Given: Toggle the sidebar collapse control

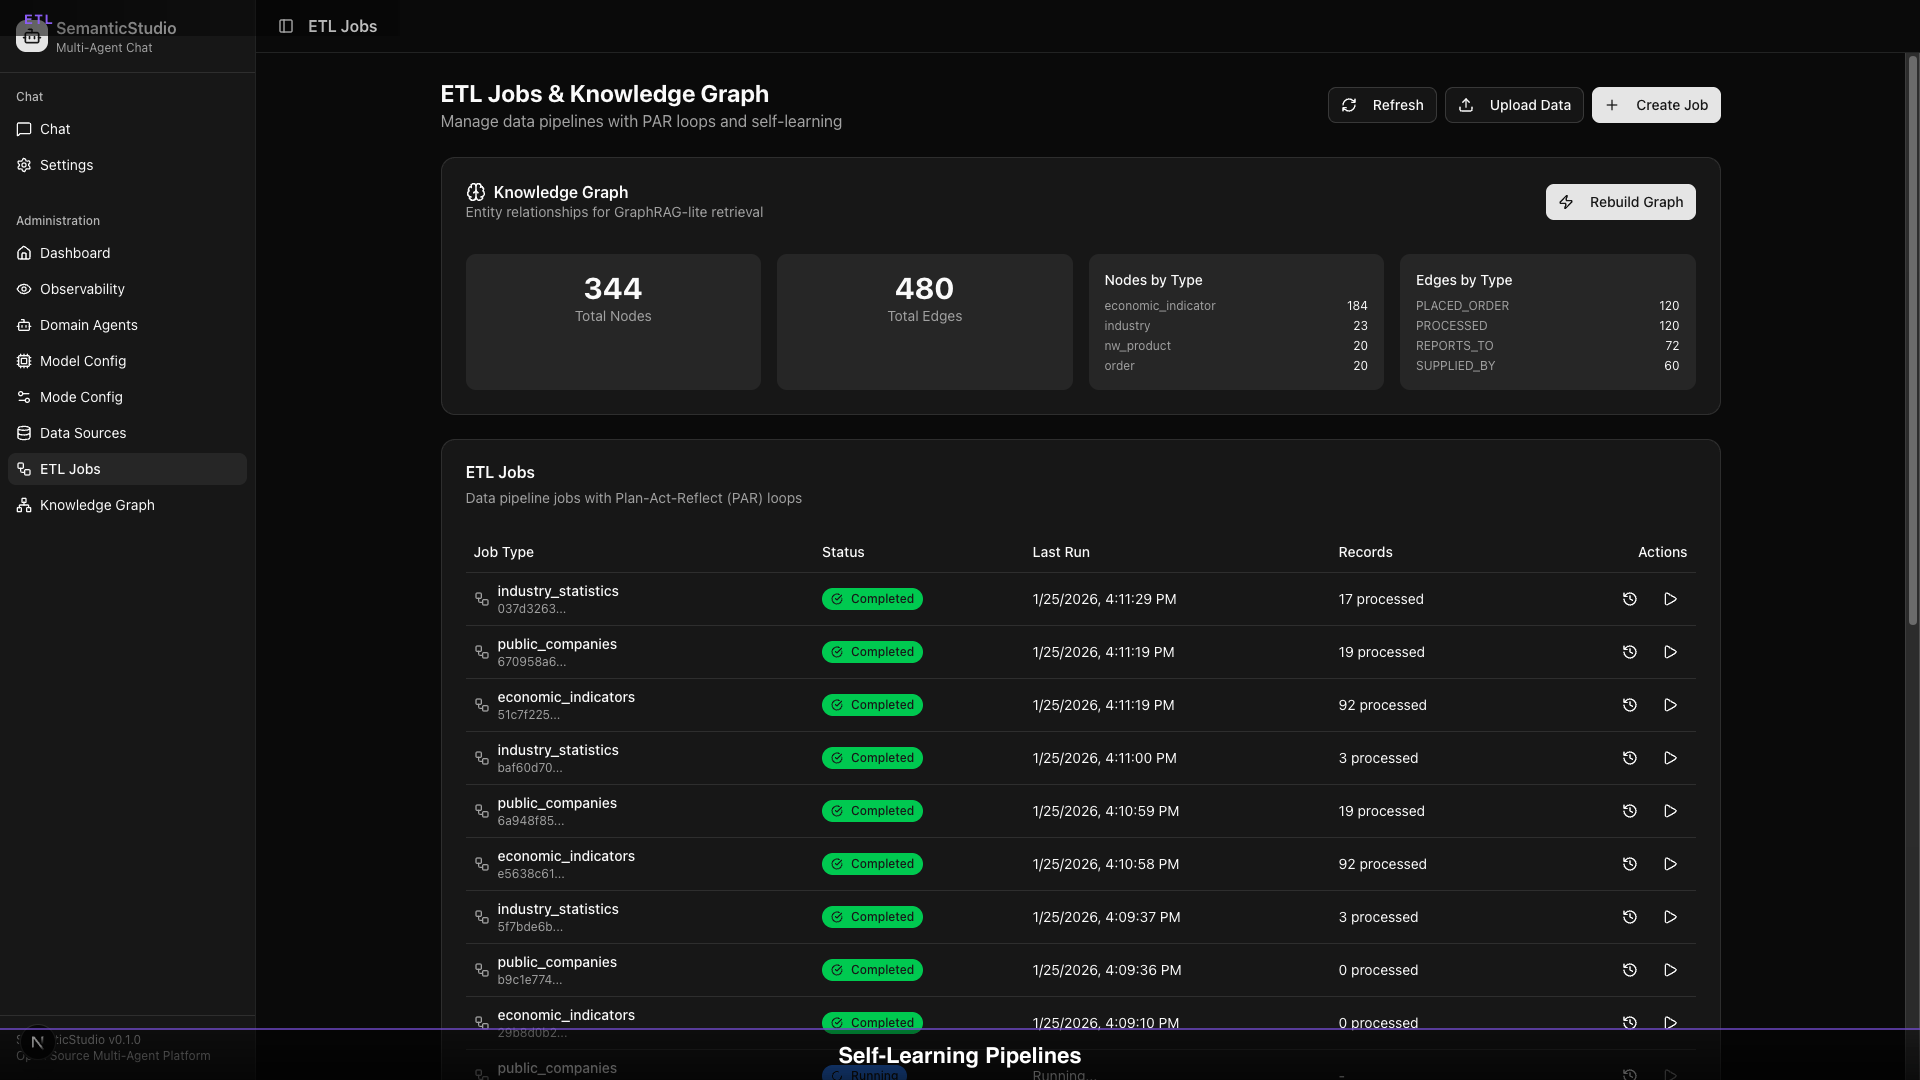Looking at the screenshot, I should pyautogui.click(x=287, y=27).
